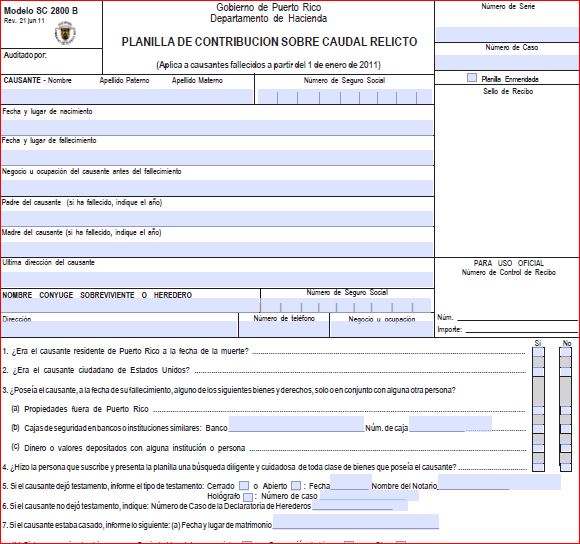Click 'Número de Control de Recibo' text
This screenshot has width=580, height=544.
[509, 272]
